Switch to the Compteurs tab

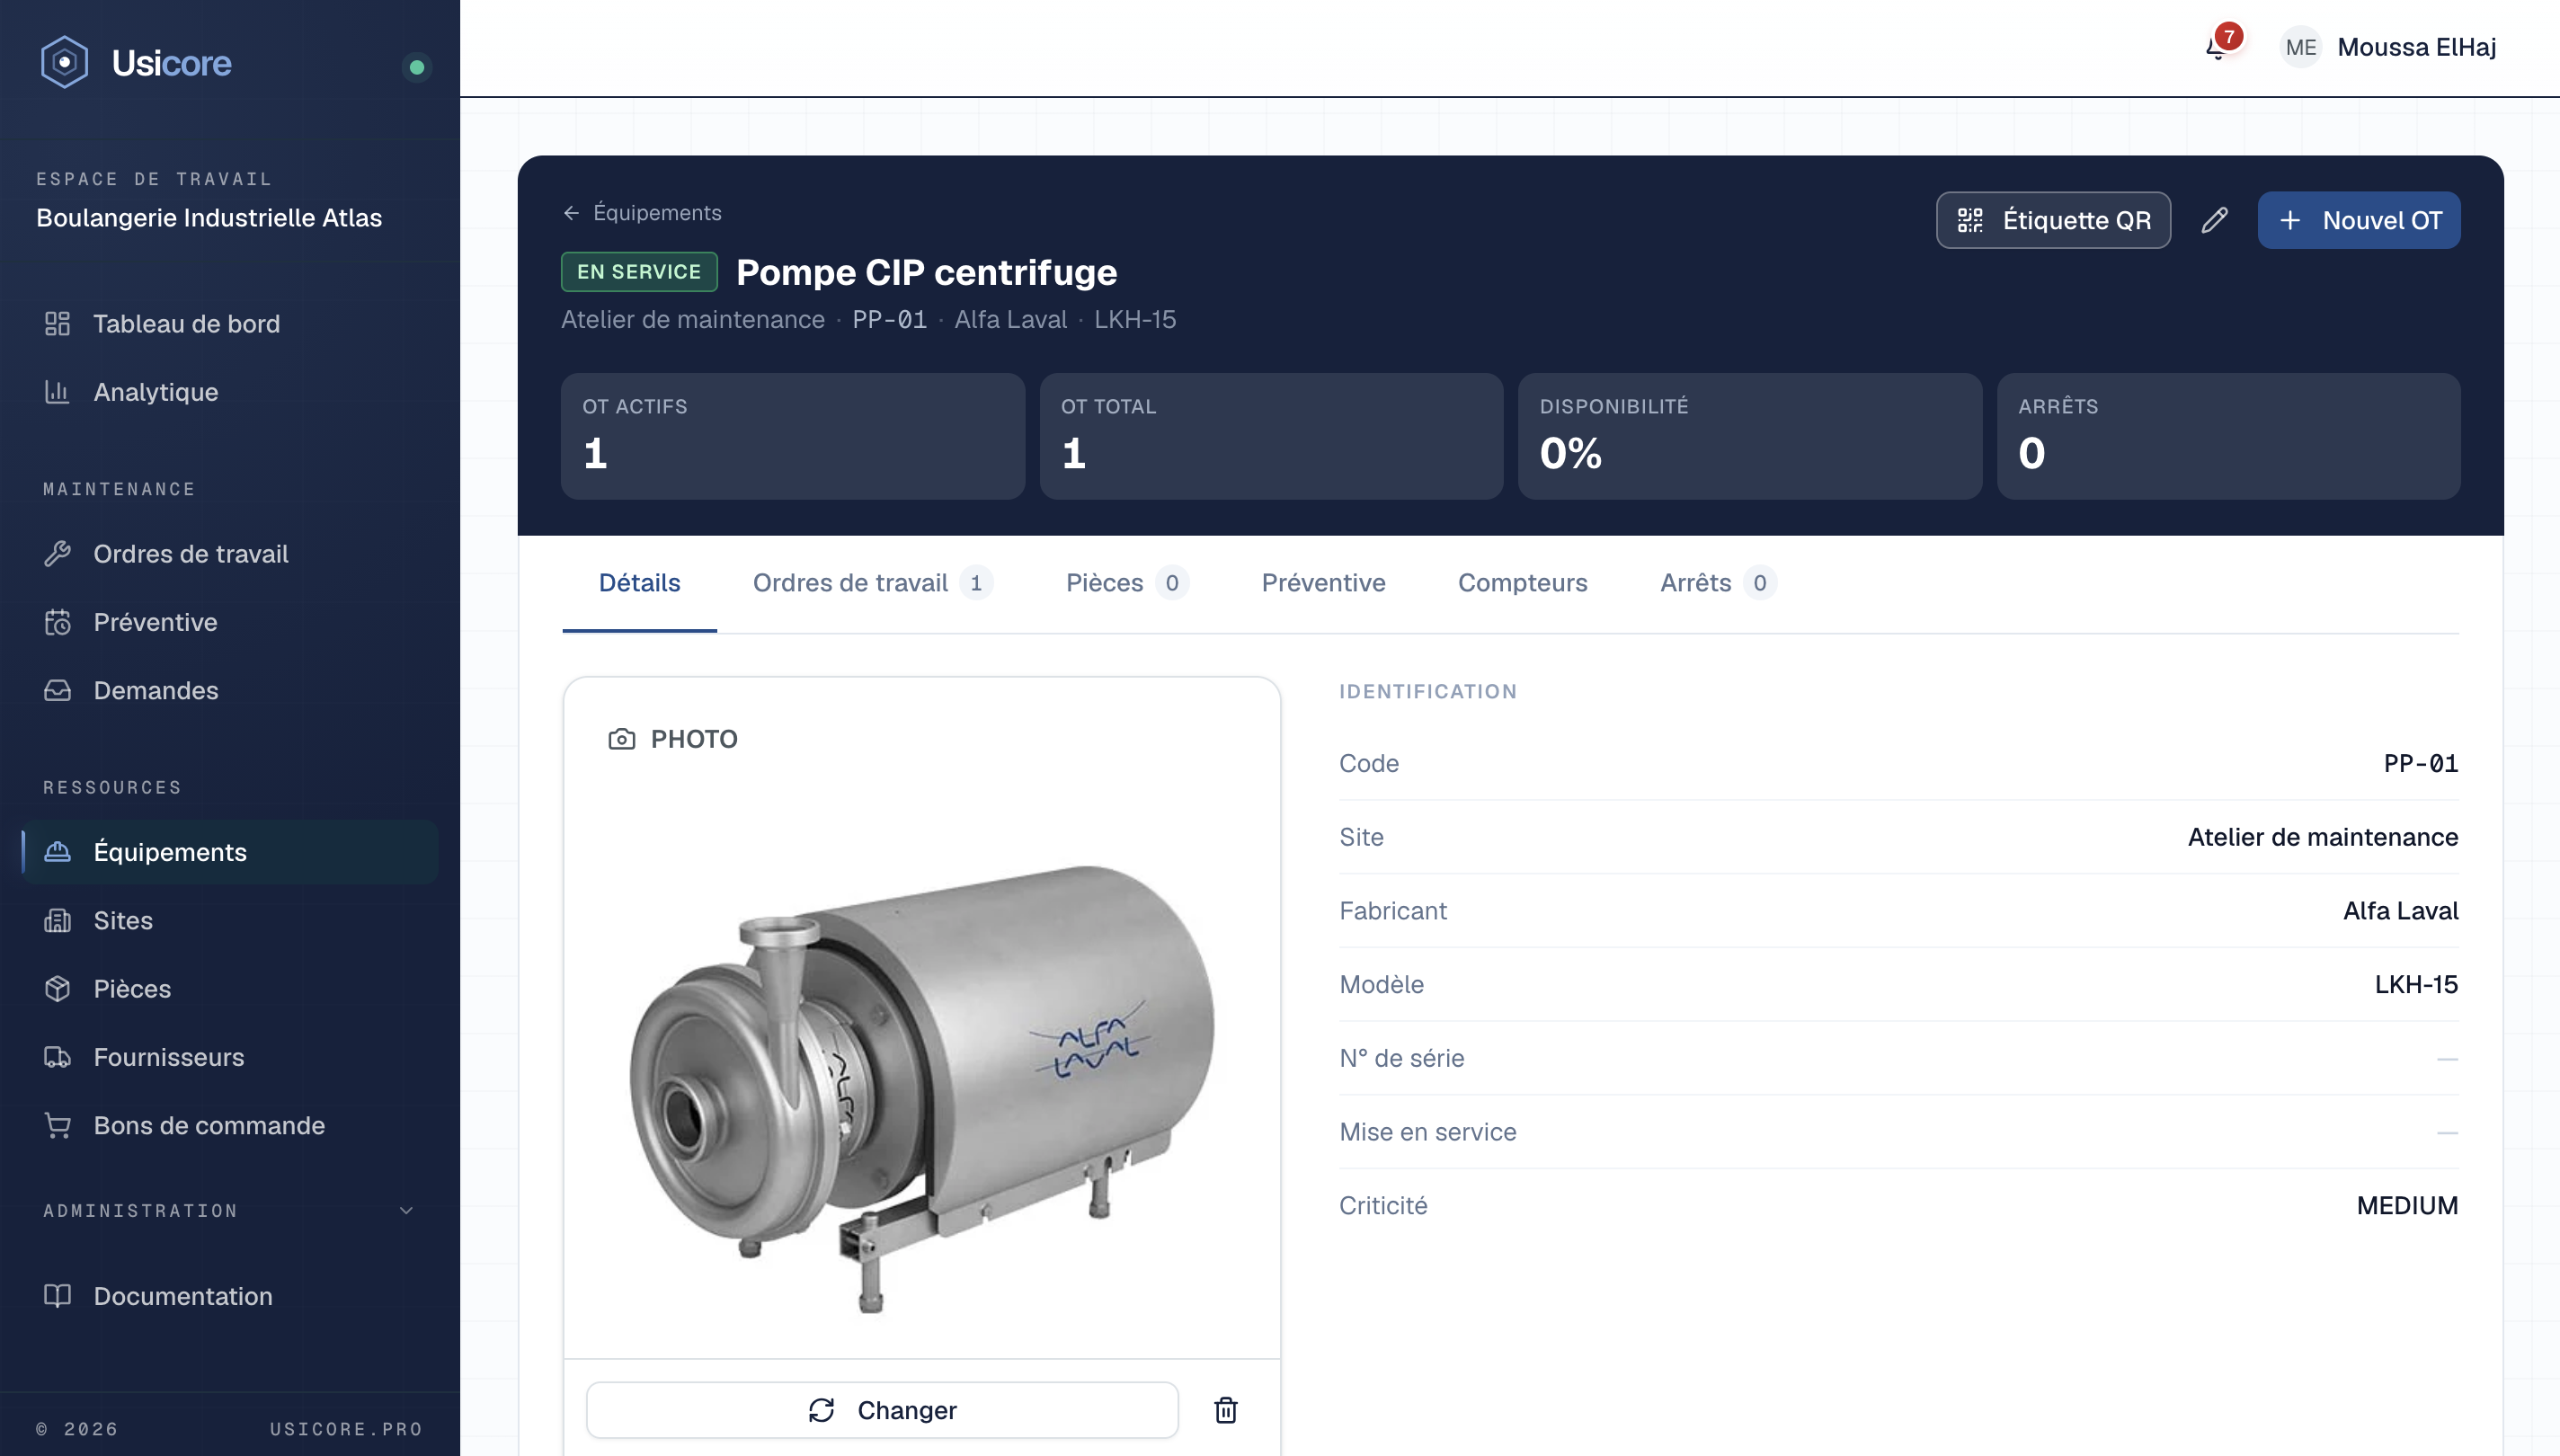tap(1522, 583)
